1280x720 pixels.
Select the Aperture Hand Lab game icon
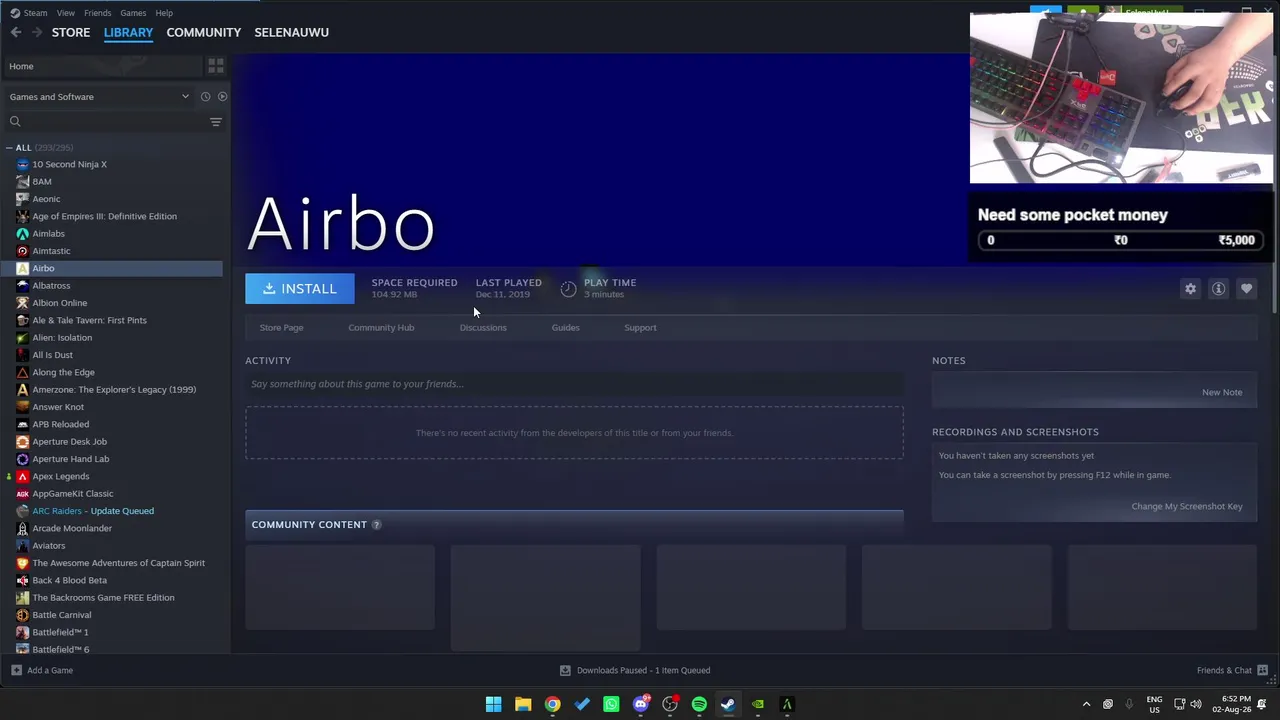pyautogui.click(x=22, y=459)
